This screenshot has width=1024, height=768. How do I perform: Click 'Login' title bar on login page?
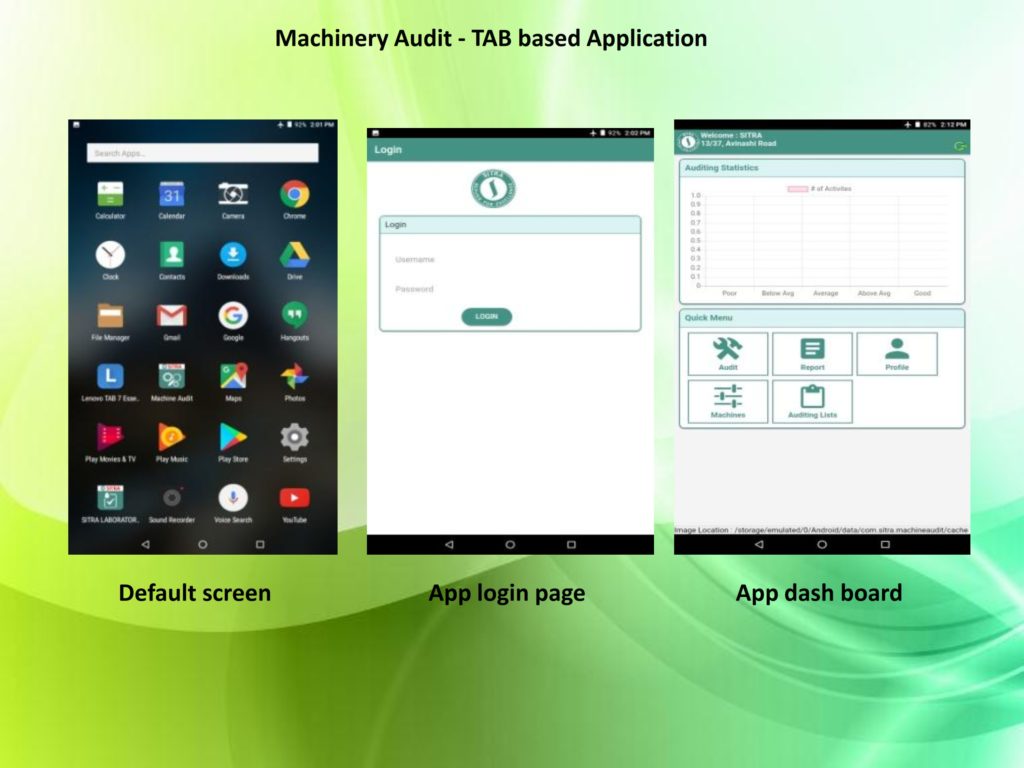coord(510,150)
